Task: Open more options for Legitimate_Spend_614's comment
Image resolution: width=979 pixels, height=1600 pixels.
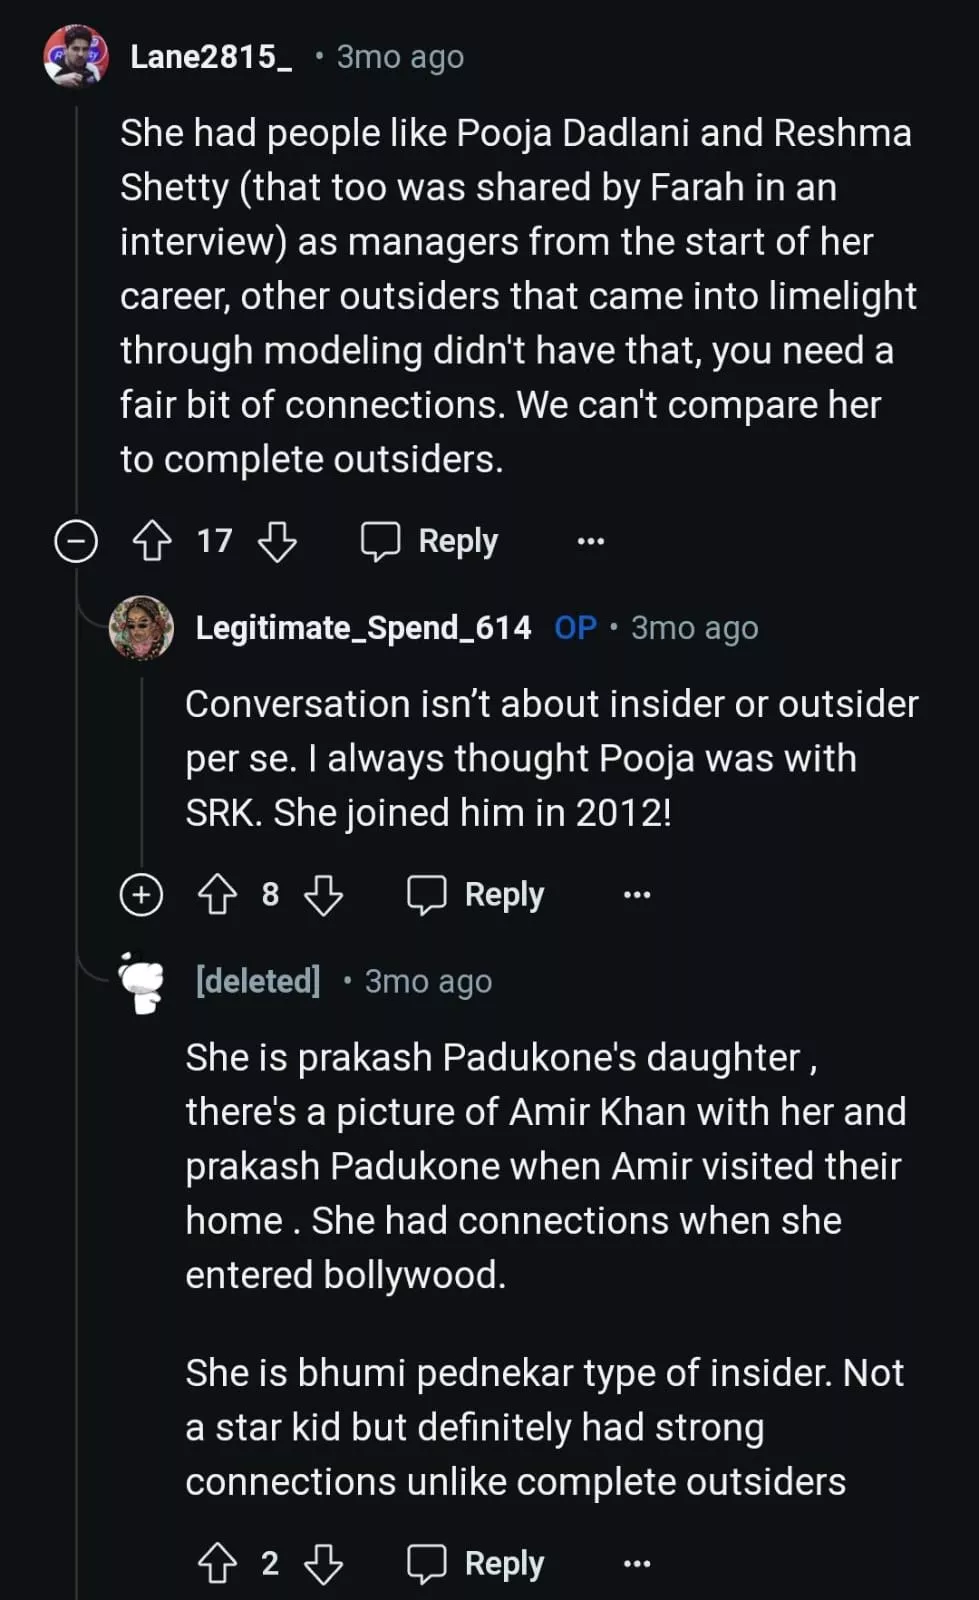Action: [x=637, y=895]
